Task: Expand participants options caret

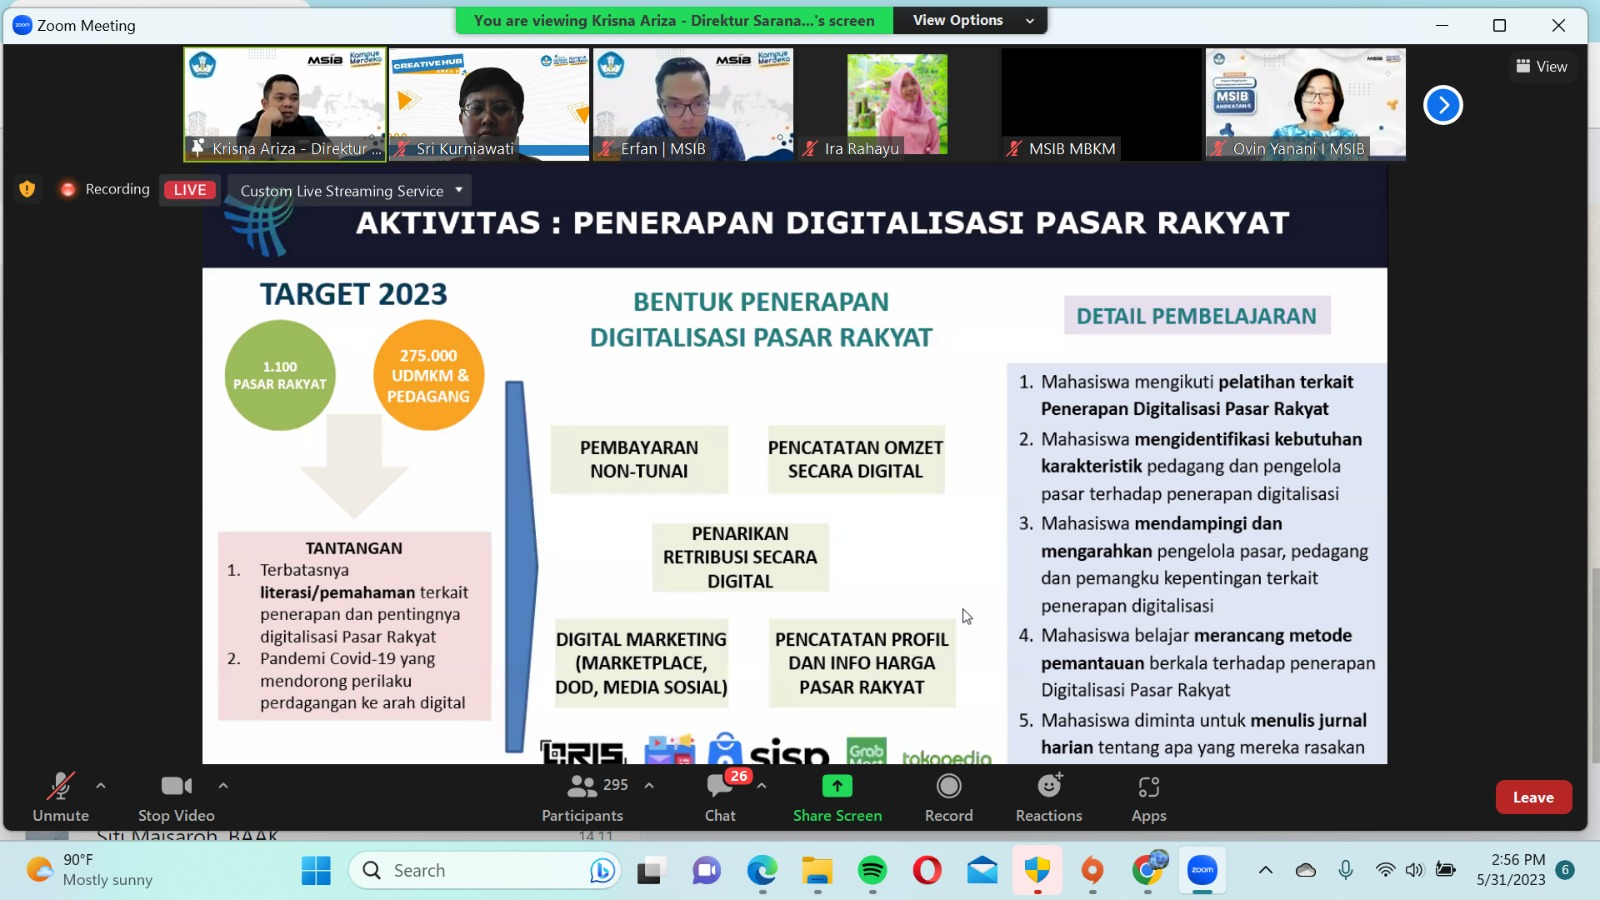Action: tap(649, 786)
